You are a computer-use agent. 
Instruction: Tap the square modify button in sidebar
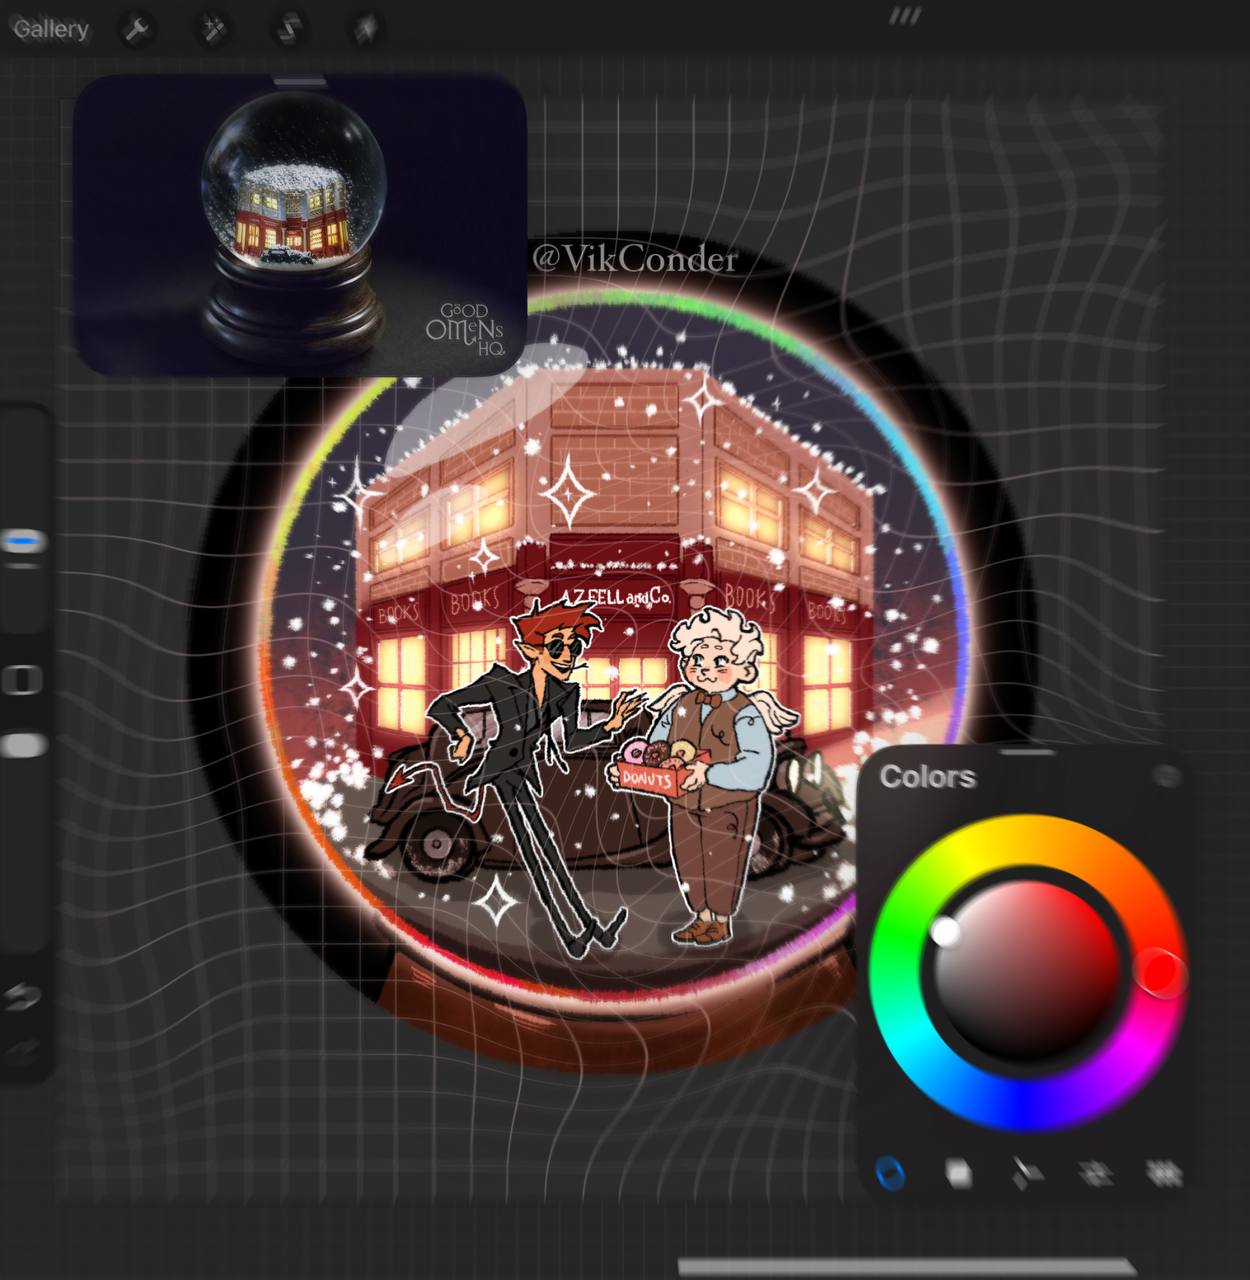coord(22,680)
